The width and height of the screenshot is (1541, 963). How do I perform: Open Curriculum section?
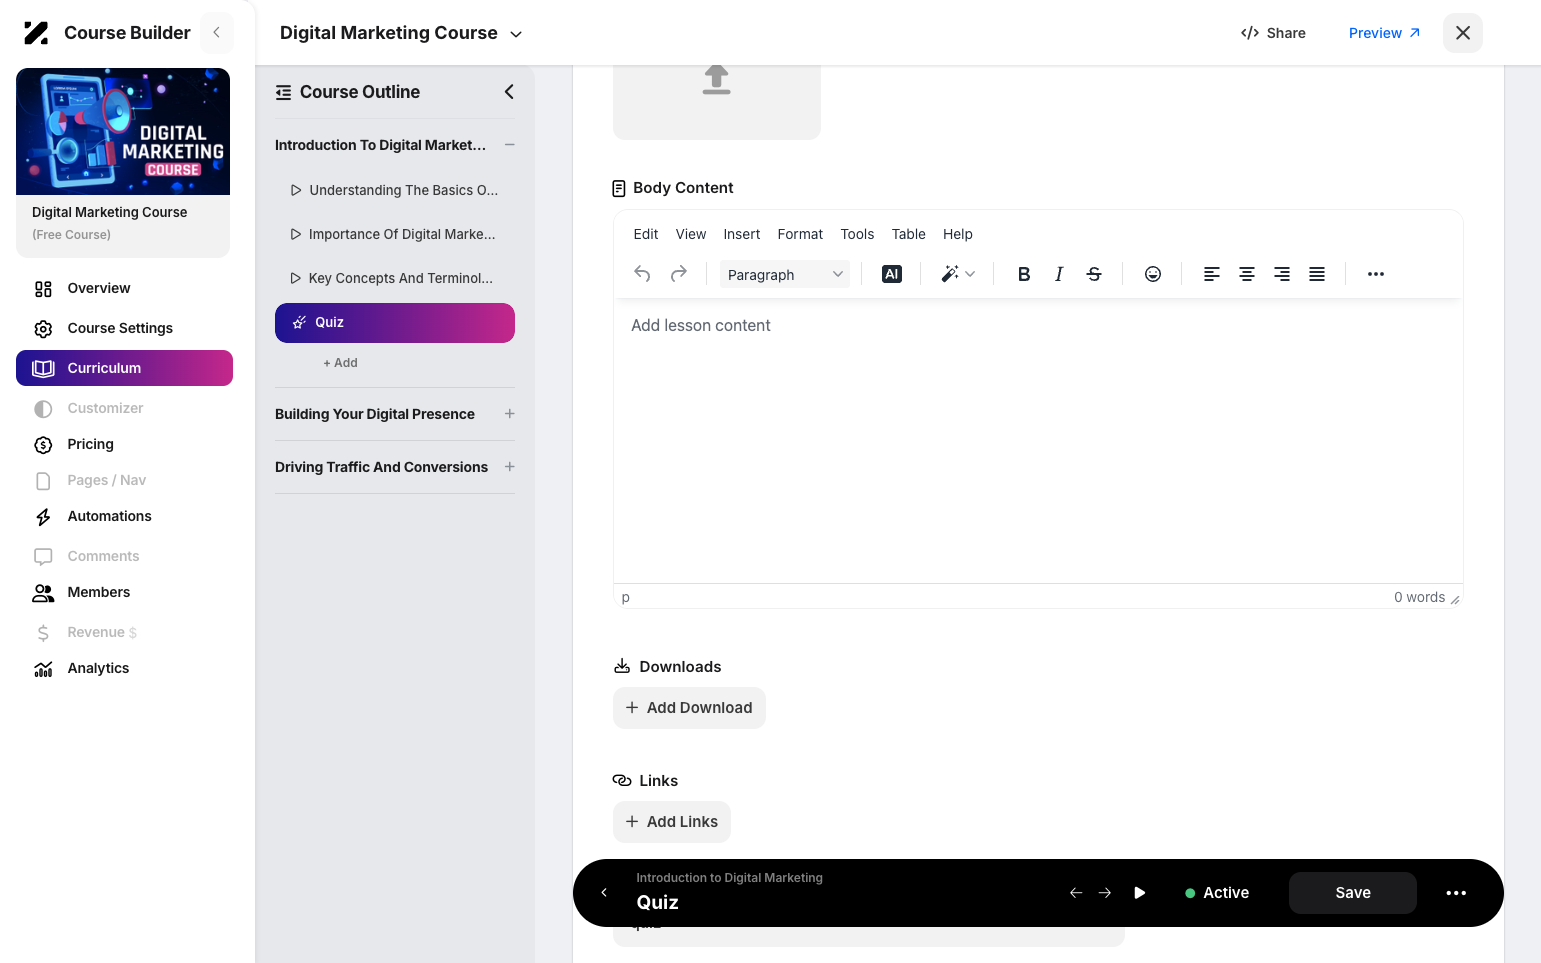point(124,368)
